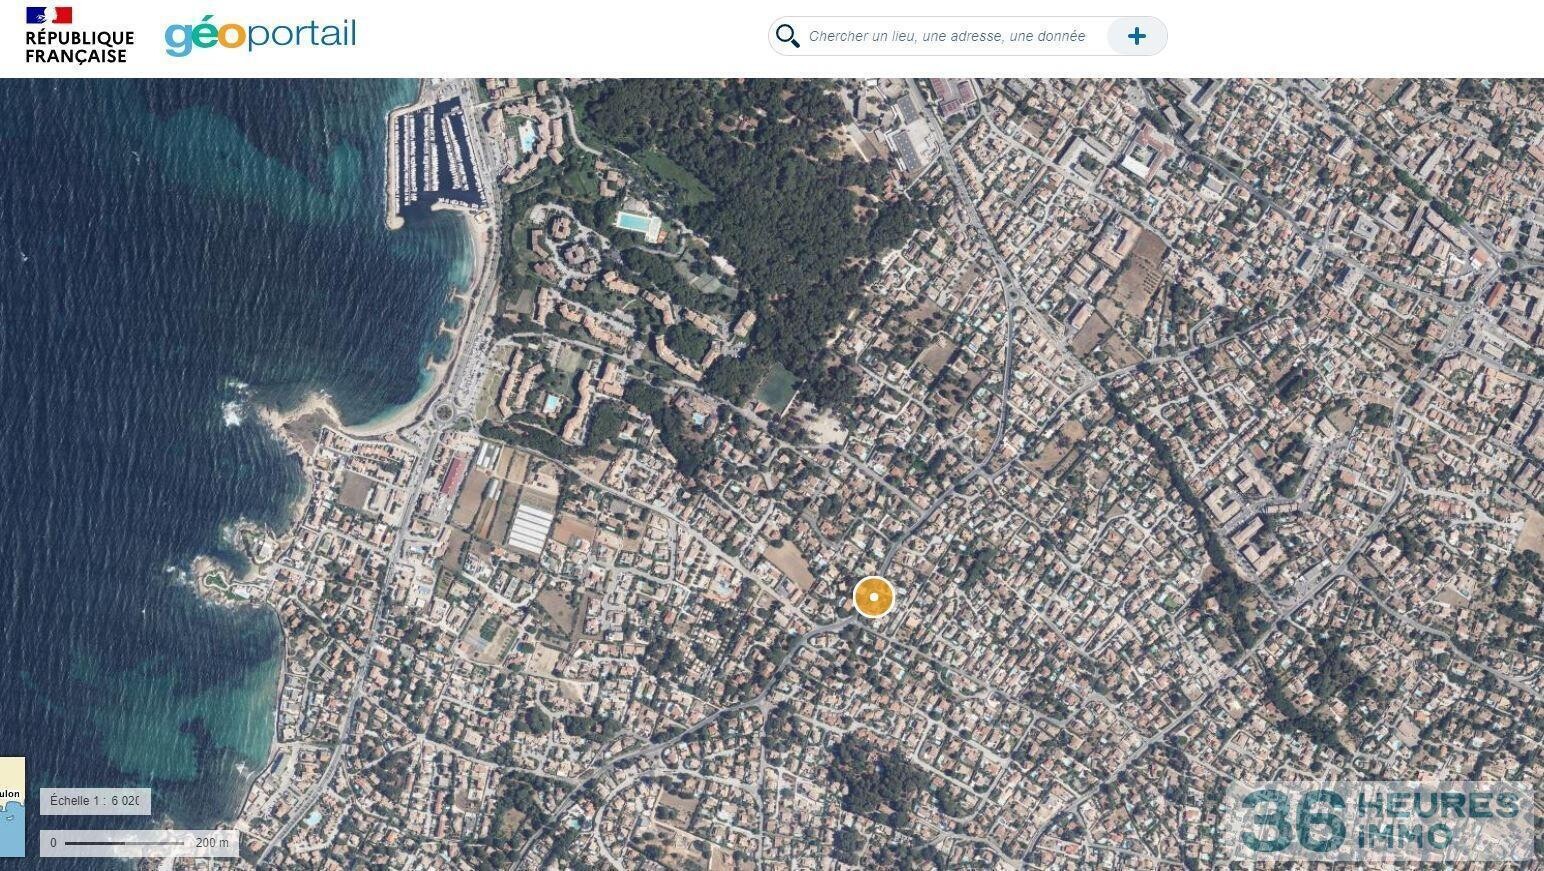
Task: Click the long red-roofed building near the roundabout
Action: point(453,475)
